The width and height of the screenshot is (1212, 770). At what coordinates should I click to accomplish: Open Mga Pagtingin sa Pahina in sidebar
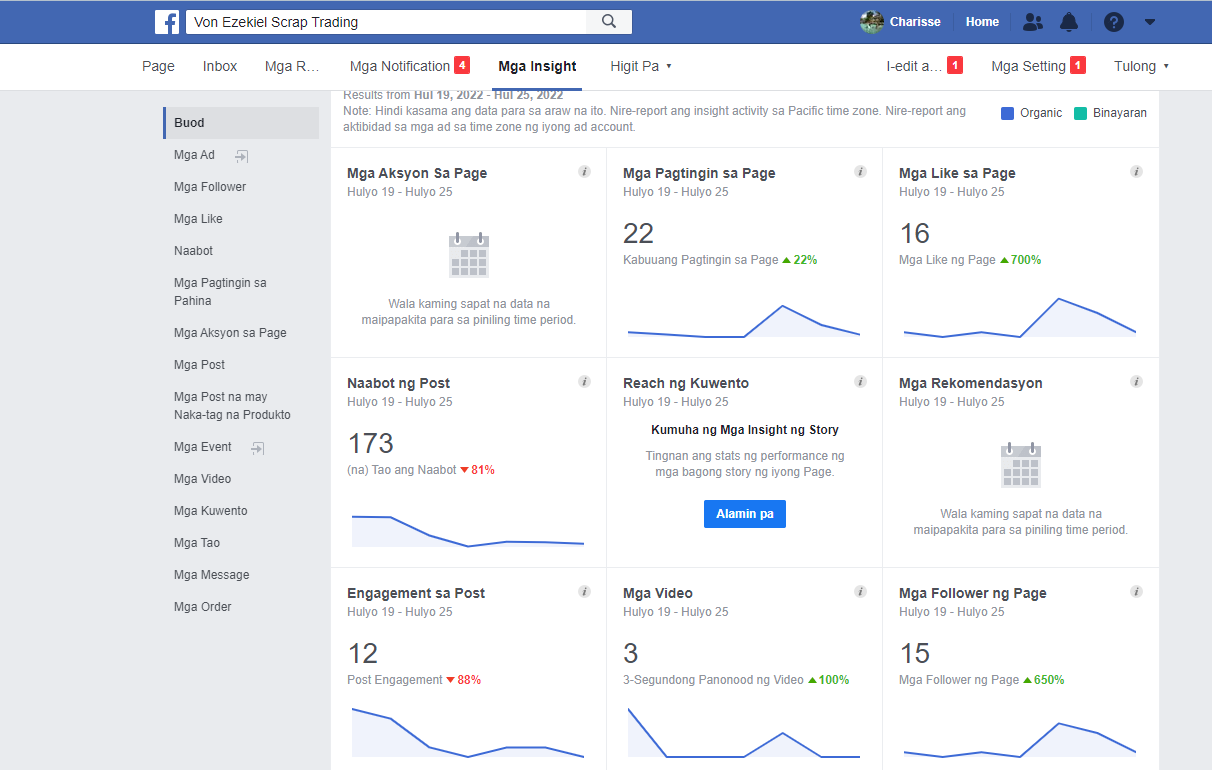(220, 292)
